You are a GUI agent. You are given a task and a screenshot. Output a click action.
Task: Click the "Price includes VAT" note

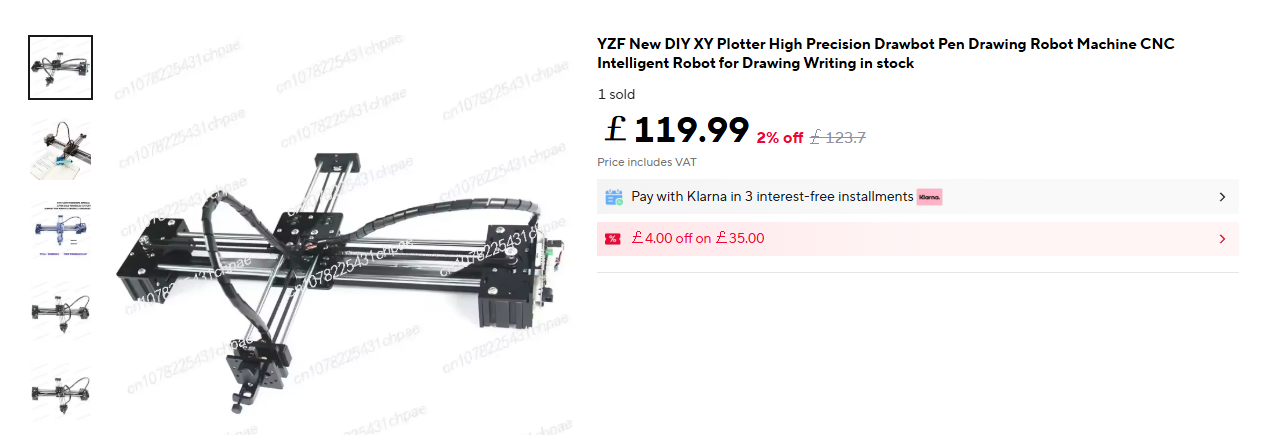(647, 162)
